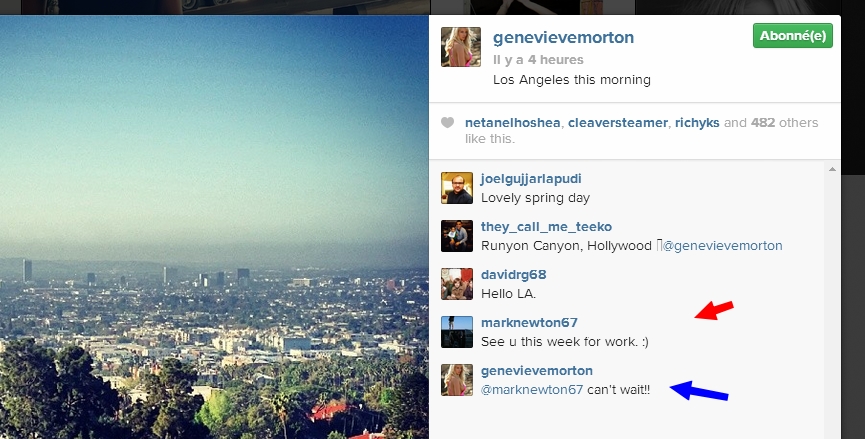Click davidrg68's avatar thumbnail
The width and height of the screenshot is (865, 439).
457,284
